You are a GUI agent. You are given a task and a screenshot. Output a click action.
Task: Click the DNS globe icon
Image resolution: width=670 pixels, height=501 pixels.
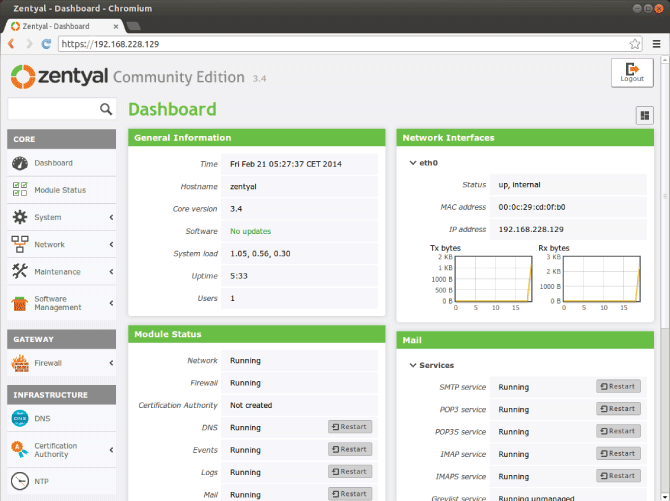20,418
